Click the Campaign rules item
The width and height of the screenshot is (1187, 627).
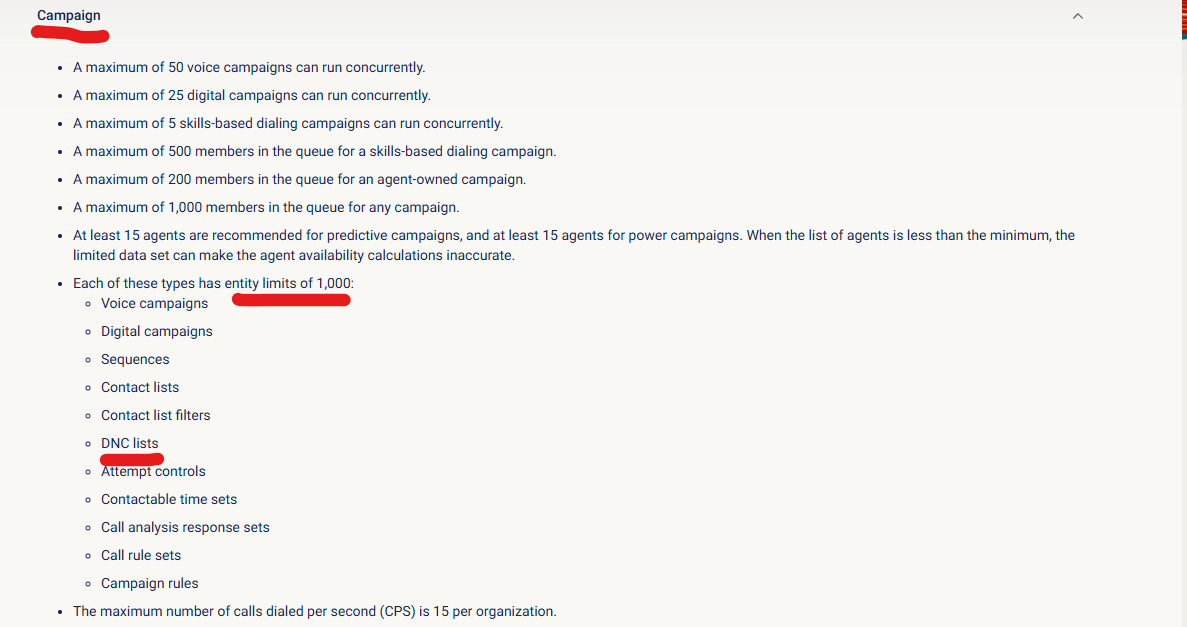point(150,583)
